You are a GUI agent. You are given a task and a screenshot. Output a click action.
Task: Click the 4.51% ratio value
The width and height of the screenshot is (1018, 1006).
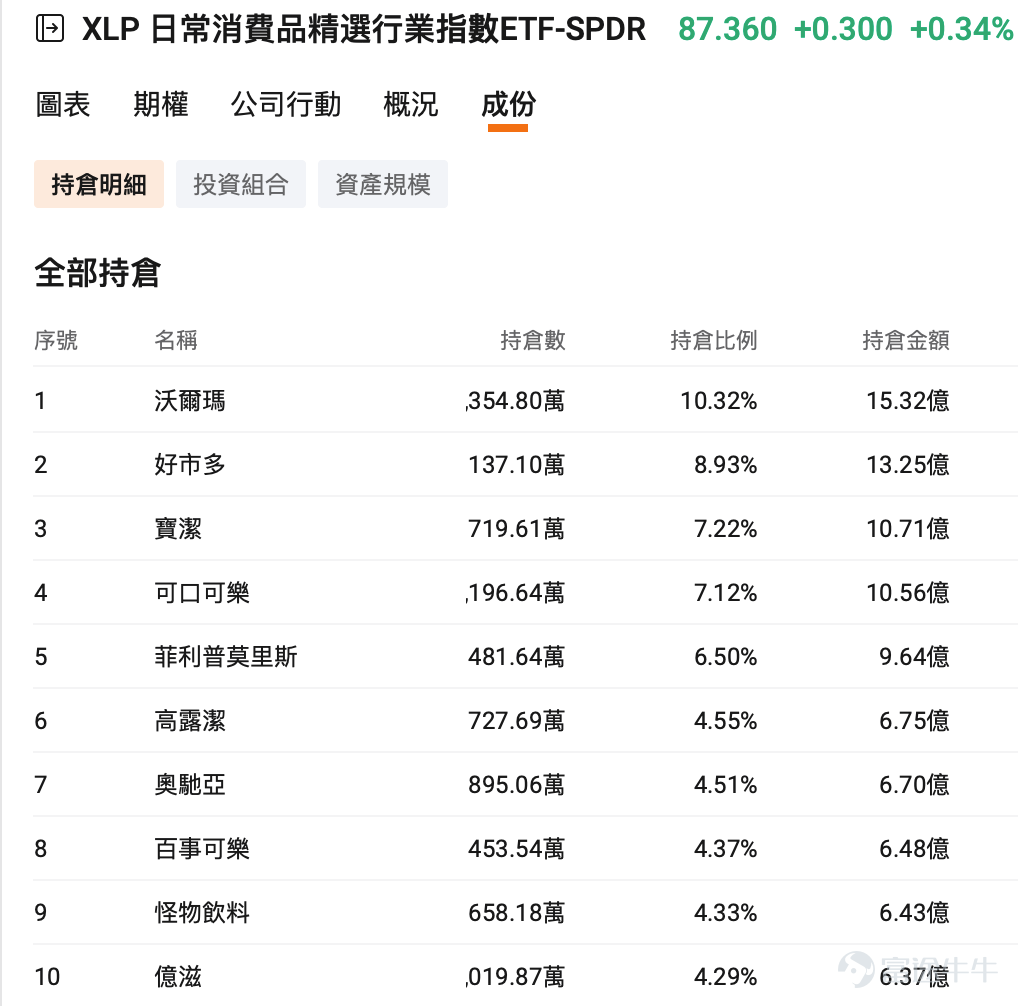pyautogui.click(x=726, y=785)
